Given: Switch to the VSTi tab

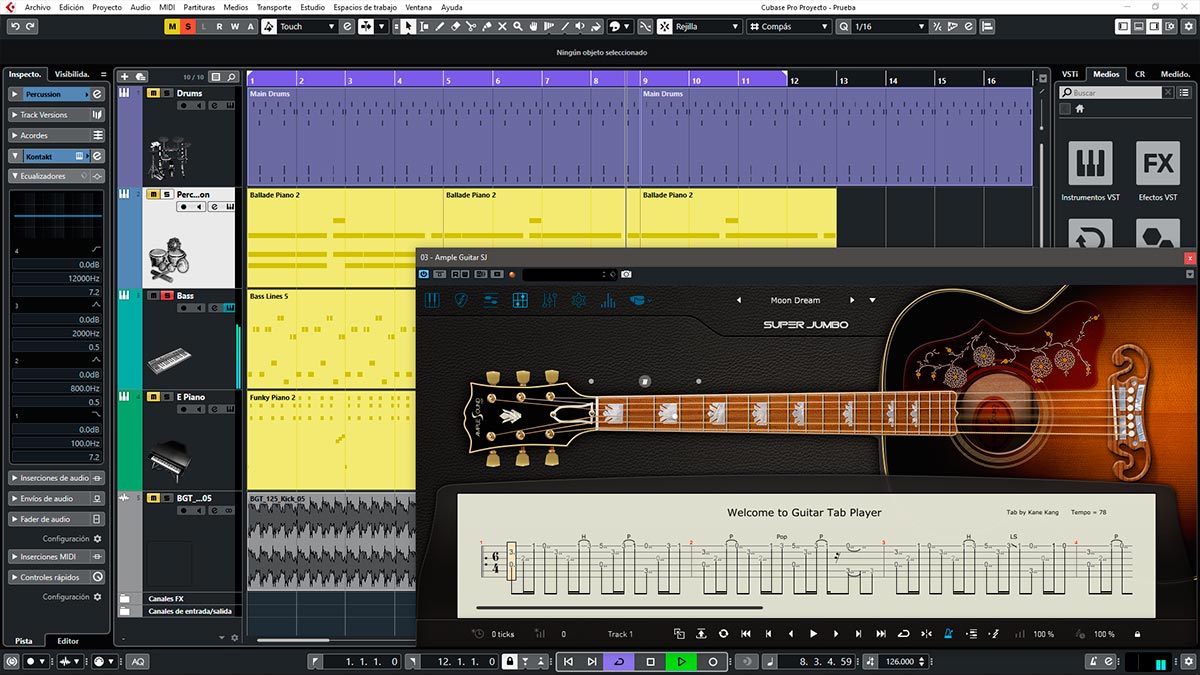Looking at the screenshot, I should (1070, 74).
